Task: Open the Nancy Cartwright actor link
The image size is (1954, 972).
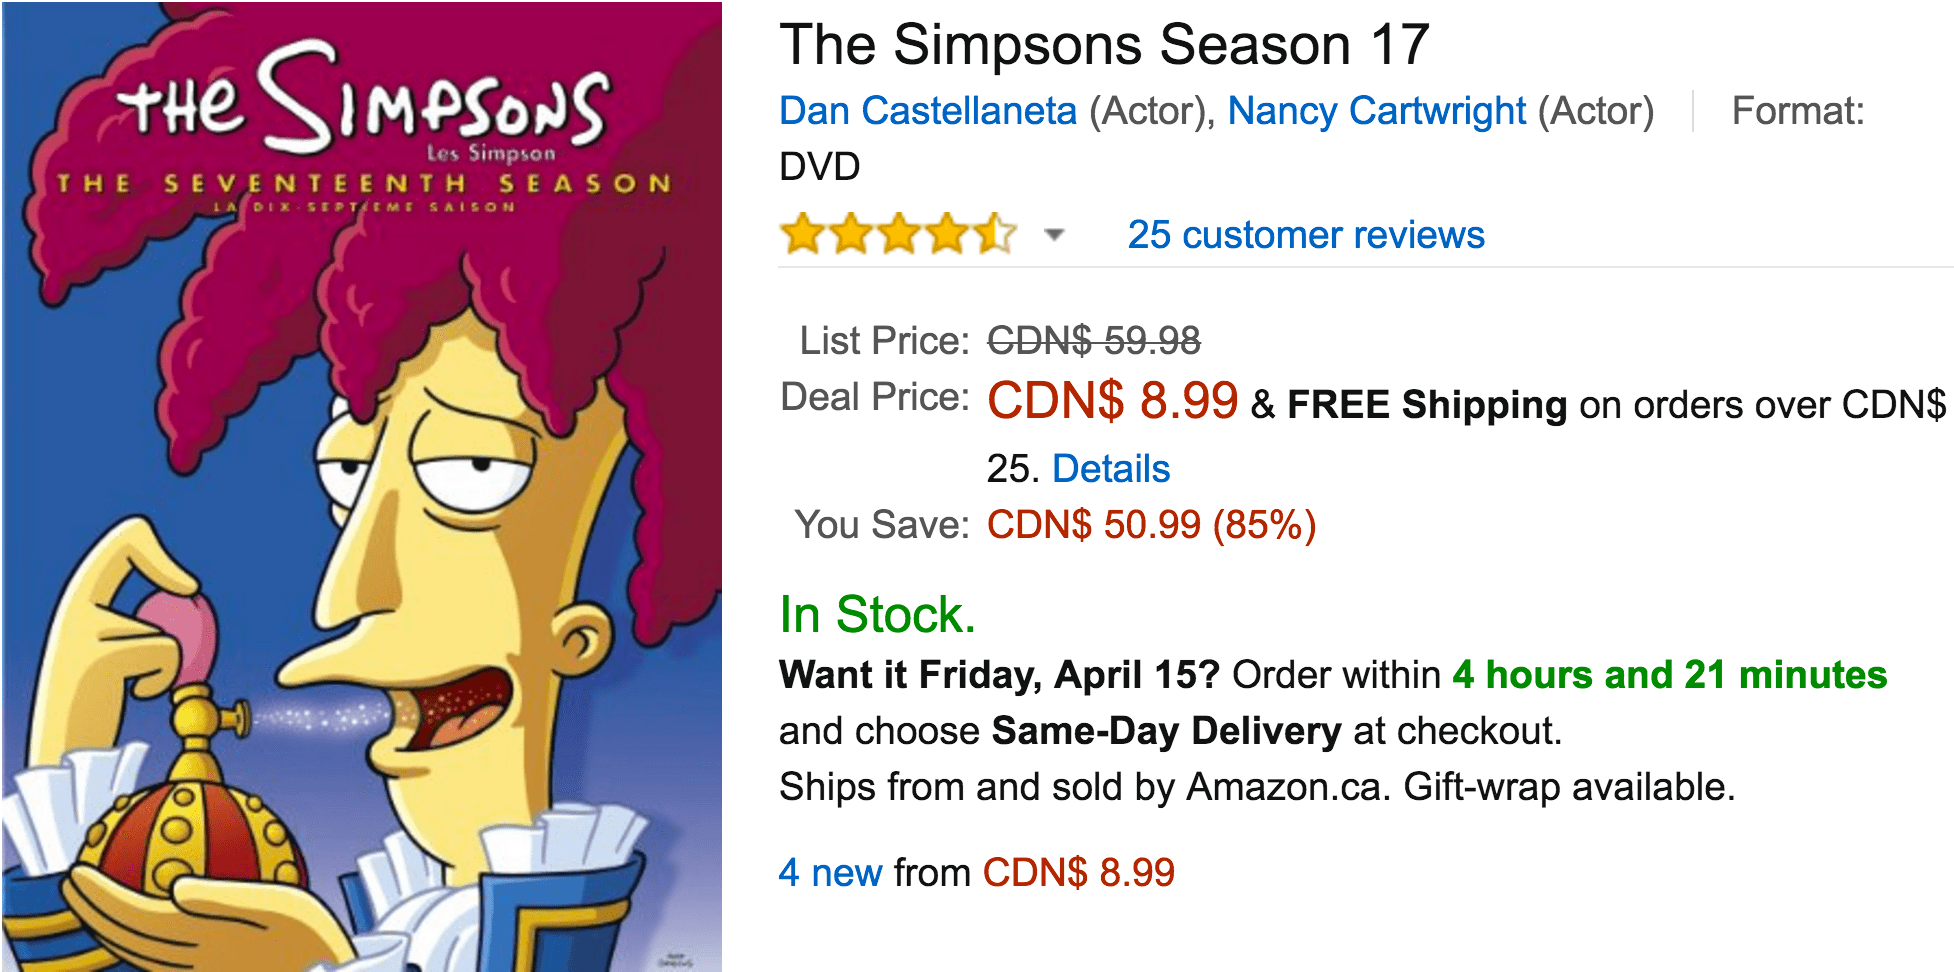Action: (x=1377, y=111)
